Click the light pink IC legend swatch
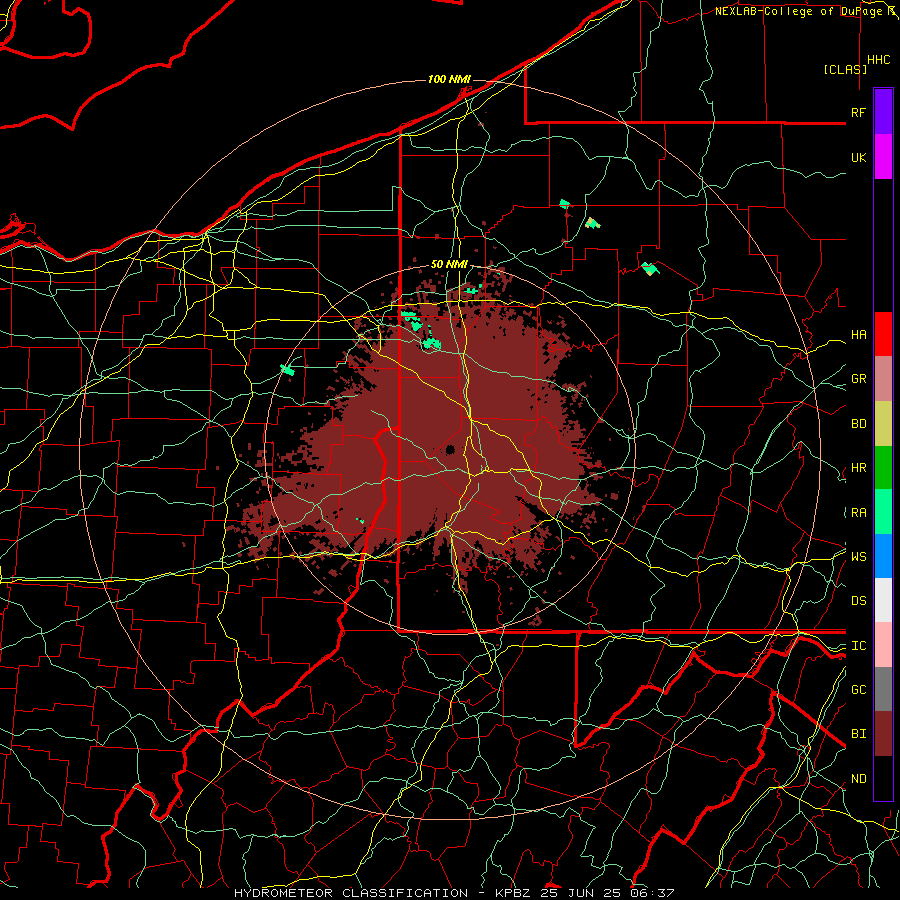 (x=883, y=645)
